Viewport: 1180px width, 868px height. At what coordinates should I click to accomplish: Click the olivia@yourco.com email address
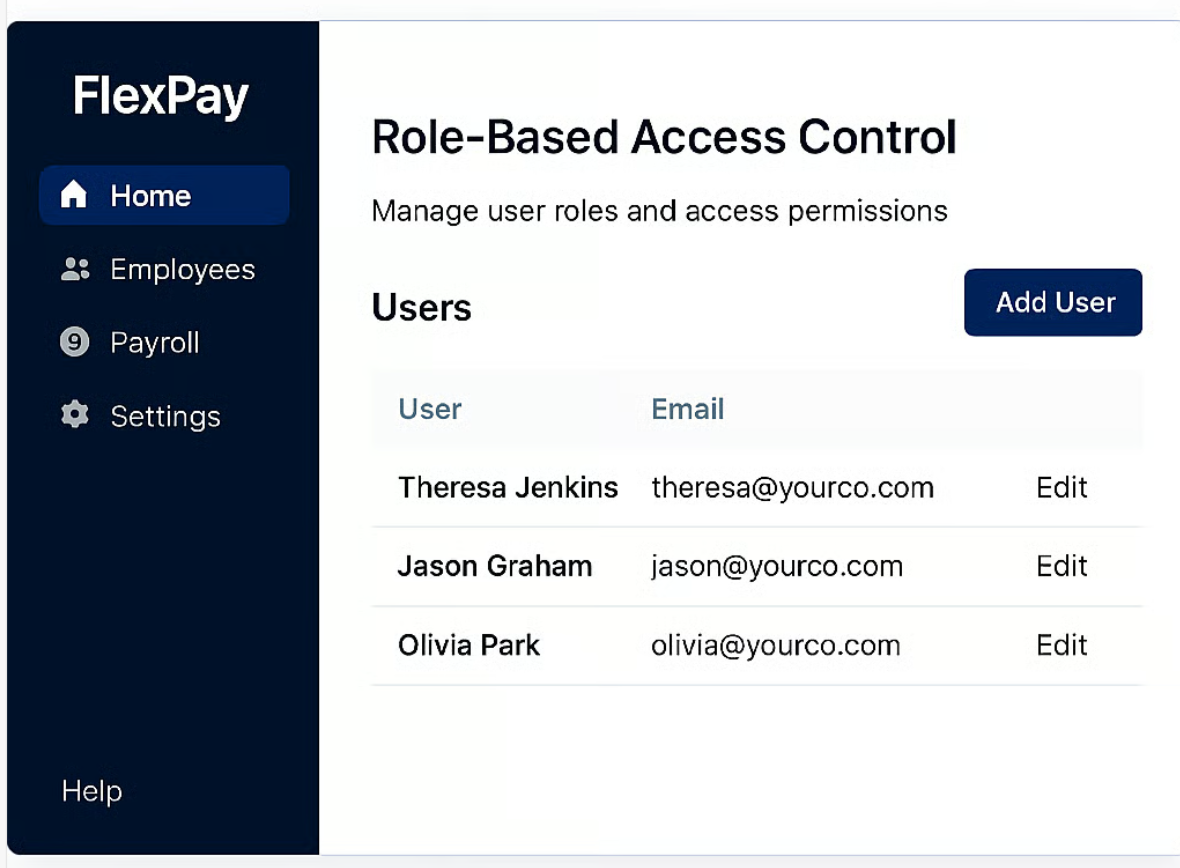(x=776, y=645)
